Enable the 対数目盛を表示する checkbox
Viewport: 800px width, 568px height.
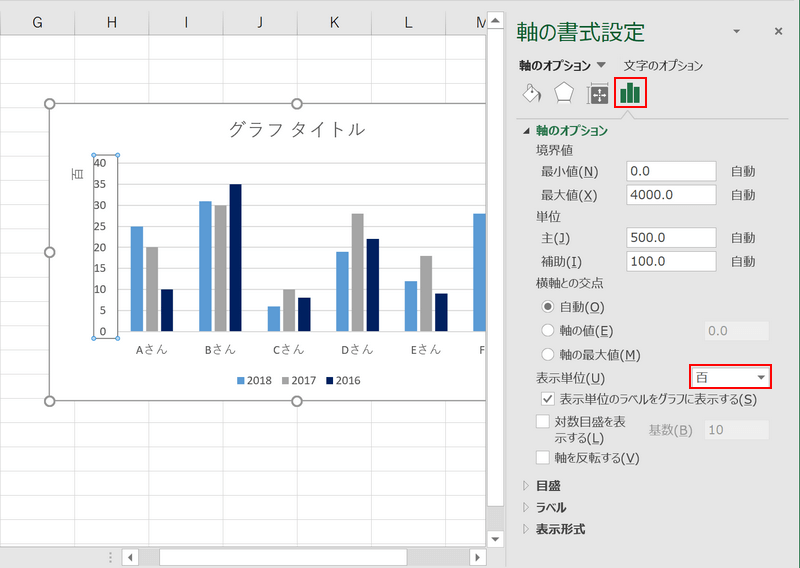coord(542,422)
